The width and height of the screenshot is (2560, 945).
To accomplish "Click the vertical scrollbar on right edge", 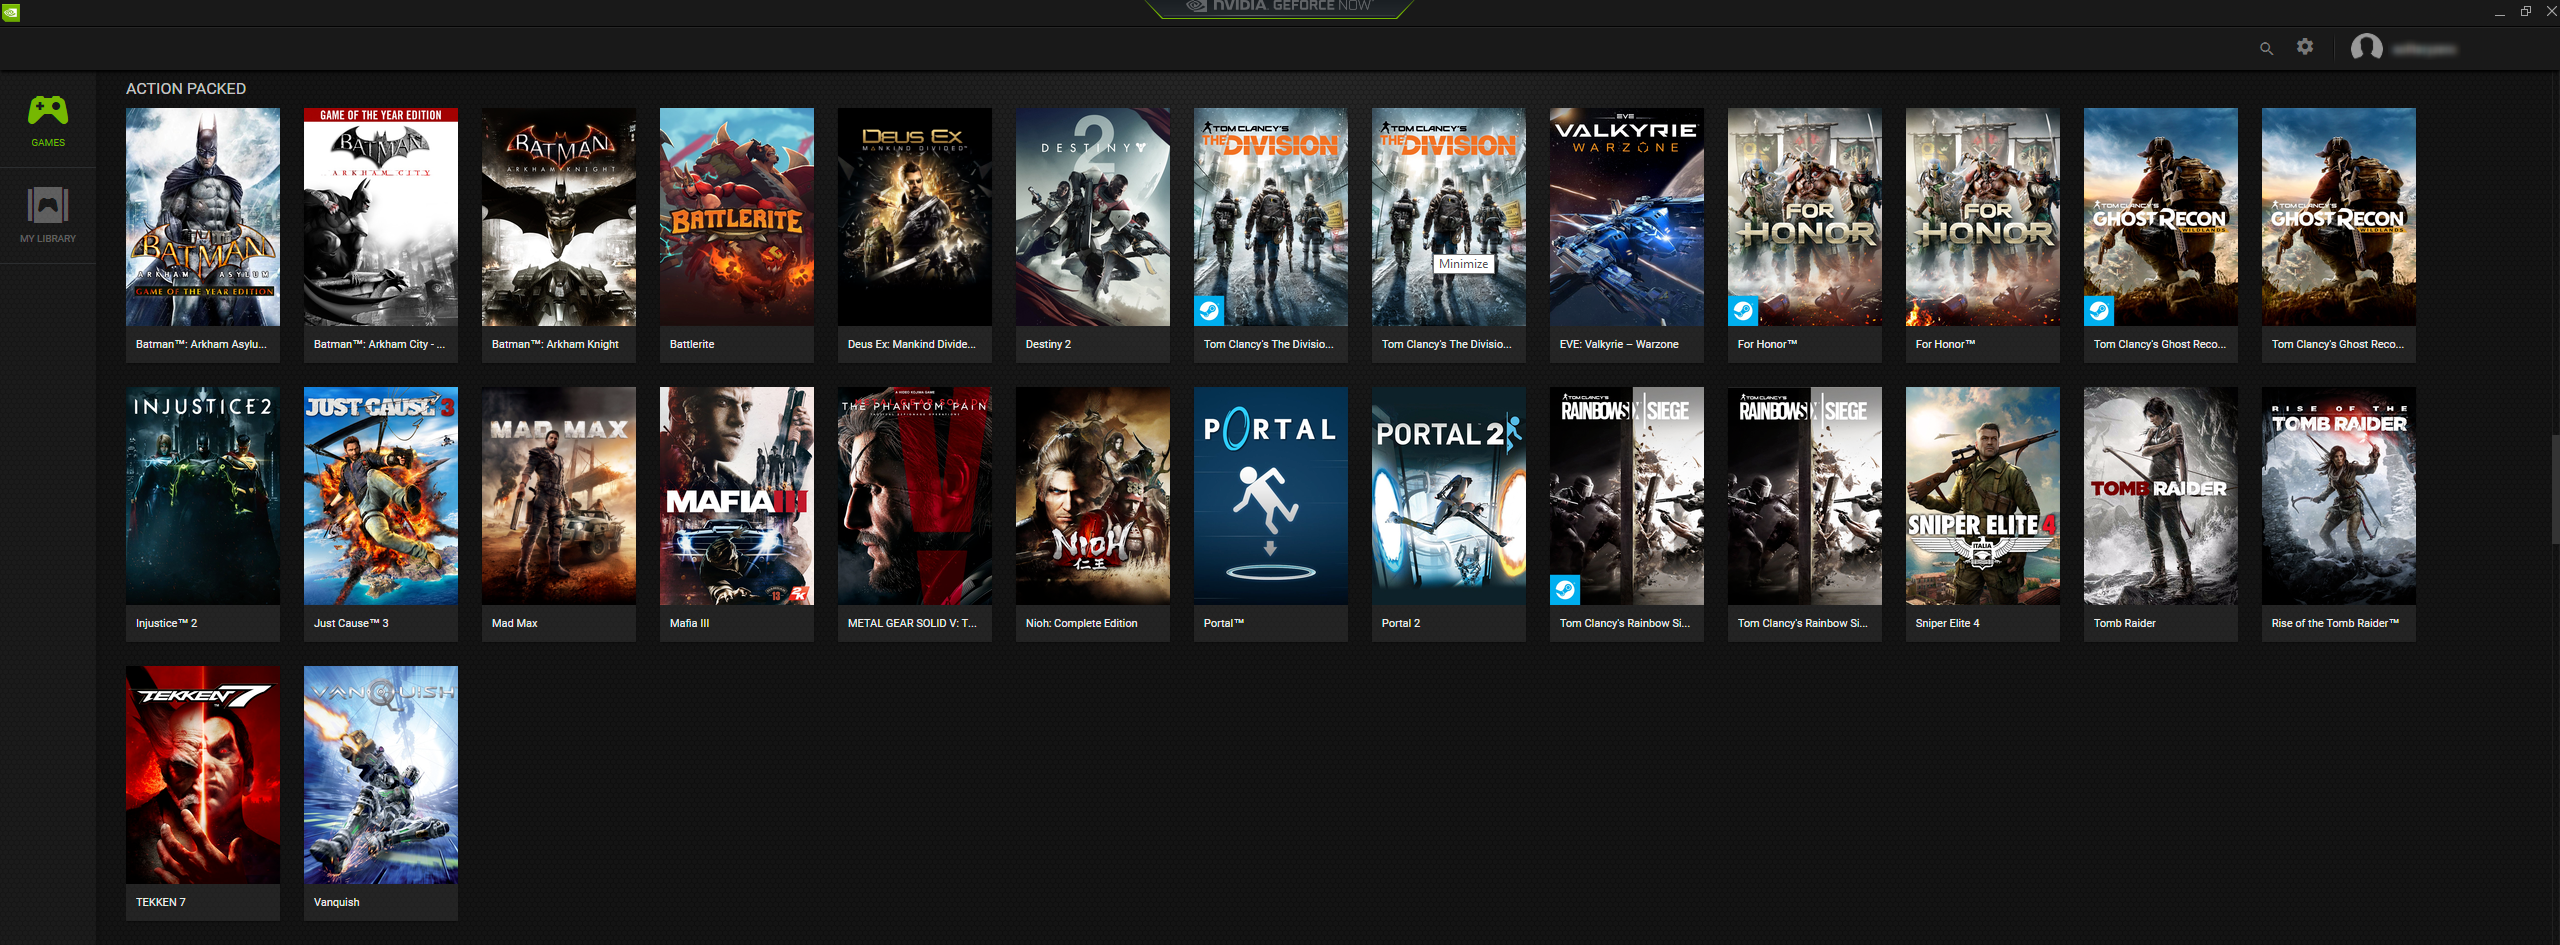I will point(2555,490).
